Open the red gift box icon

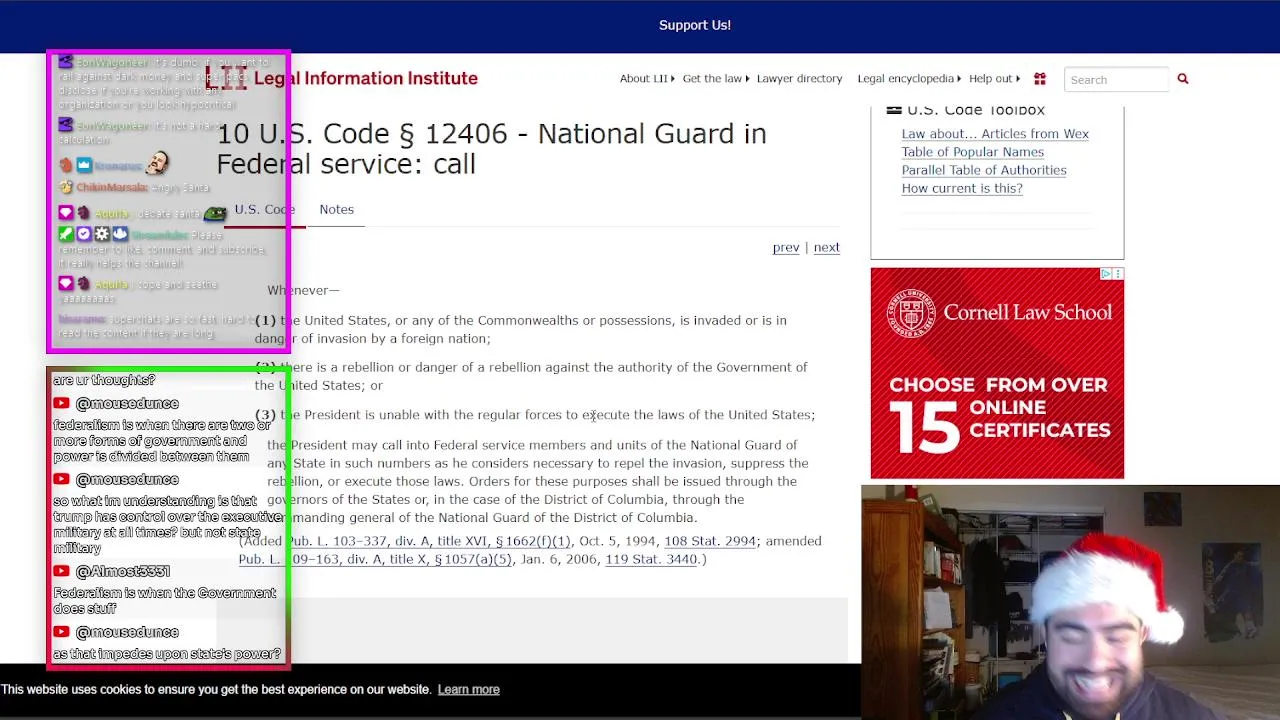1040,79
